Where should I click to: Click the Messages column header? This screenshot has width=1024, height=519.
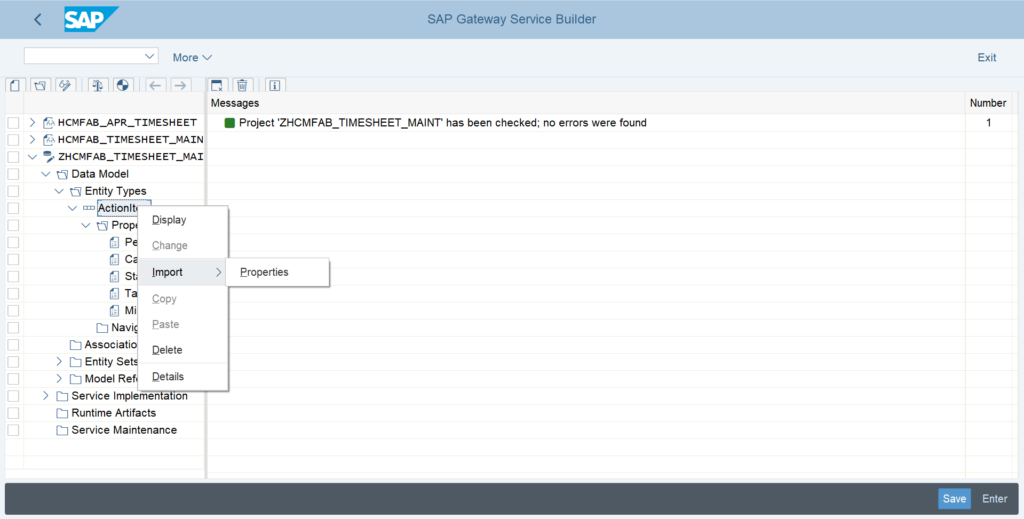tap(586, 103)
